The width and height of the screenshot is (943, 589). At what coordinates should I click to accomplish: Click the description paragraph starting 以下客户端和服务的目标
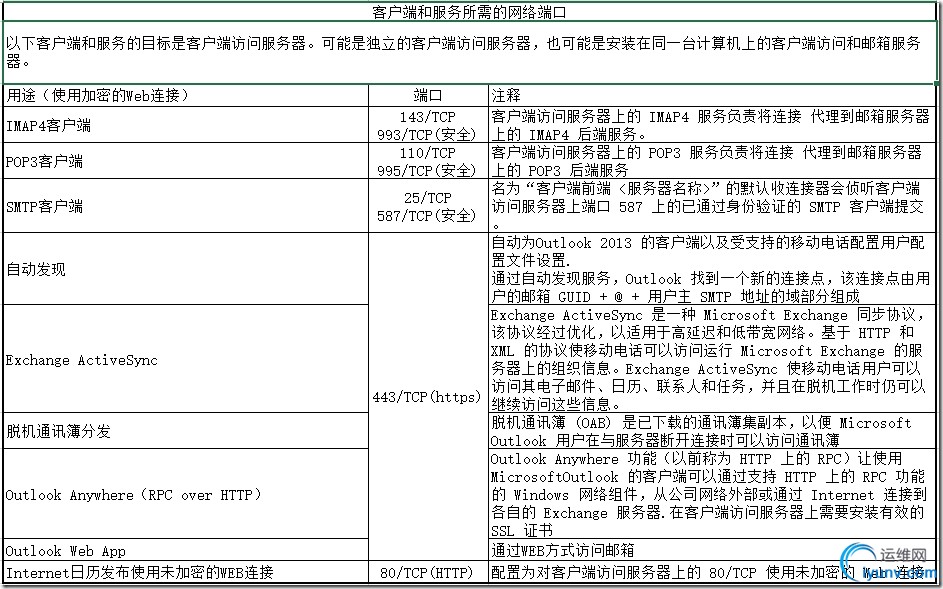point(470,52)
